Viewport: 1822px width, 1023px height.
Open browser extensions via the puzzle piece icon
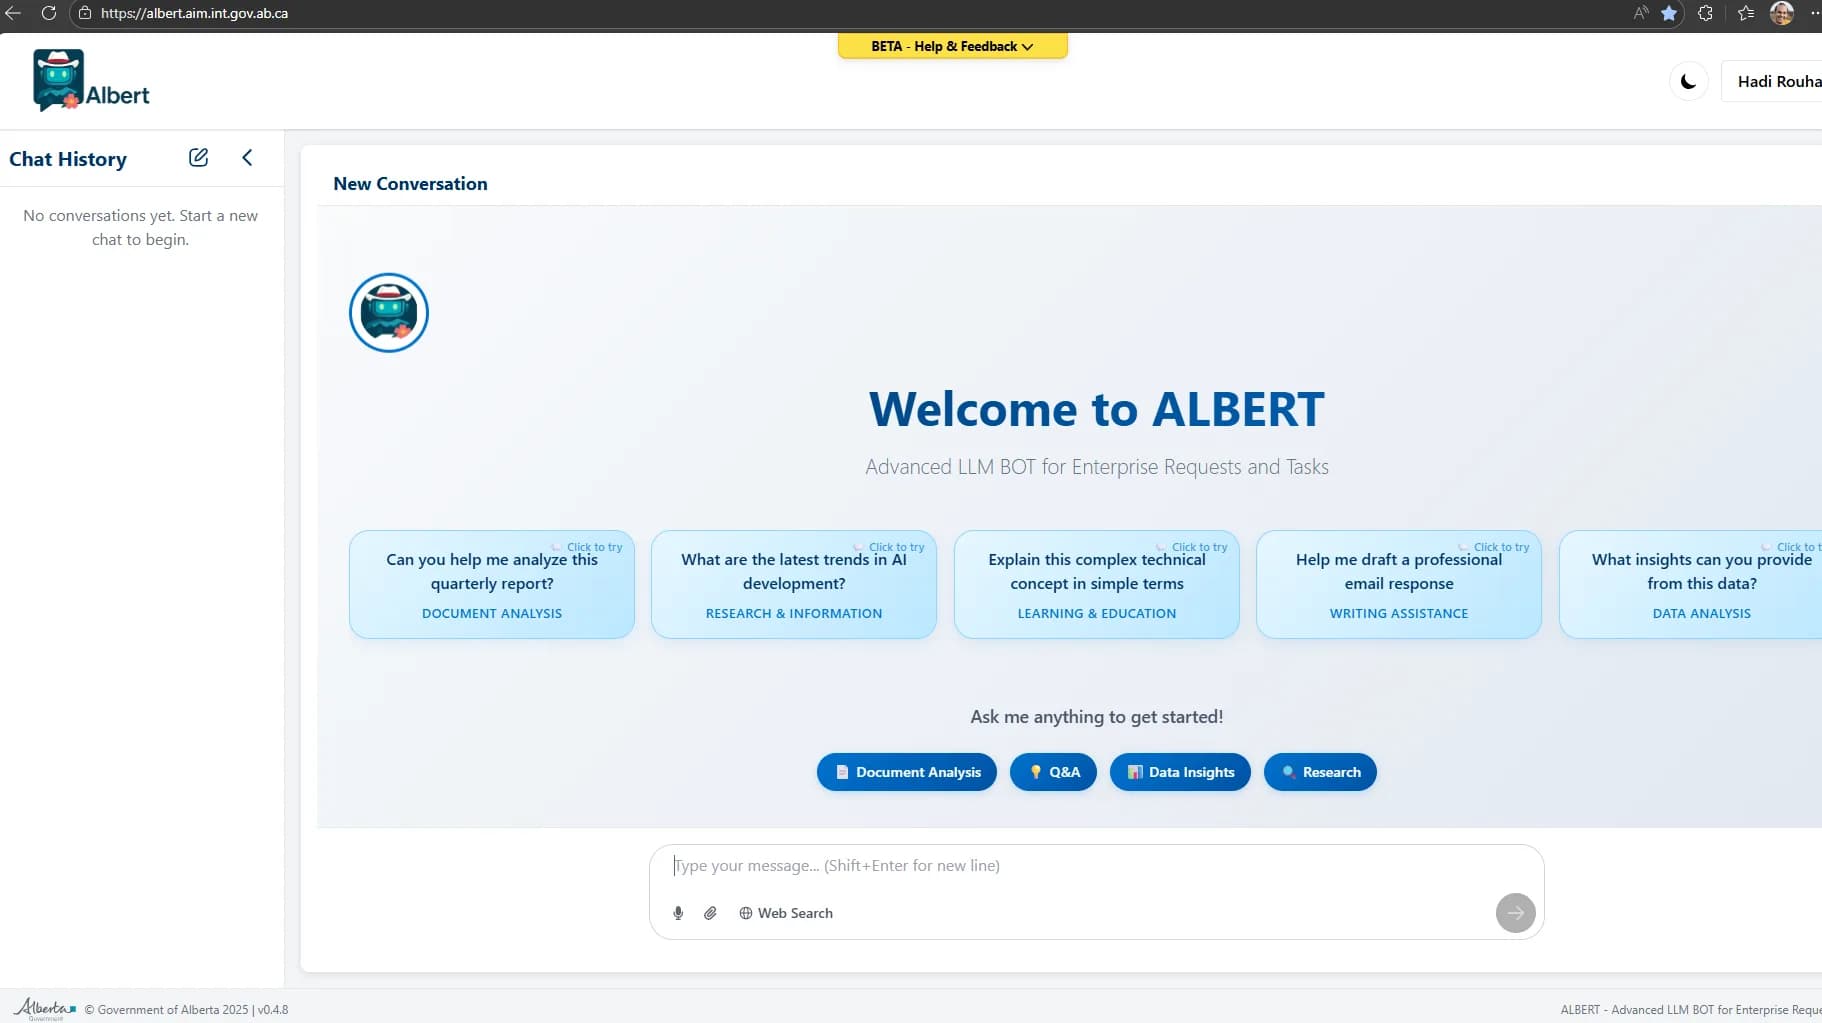pos(1706,14)
